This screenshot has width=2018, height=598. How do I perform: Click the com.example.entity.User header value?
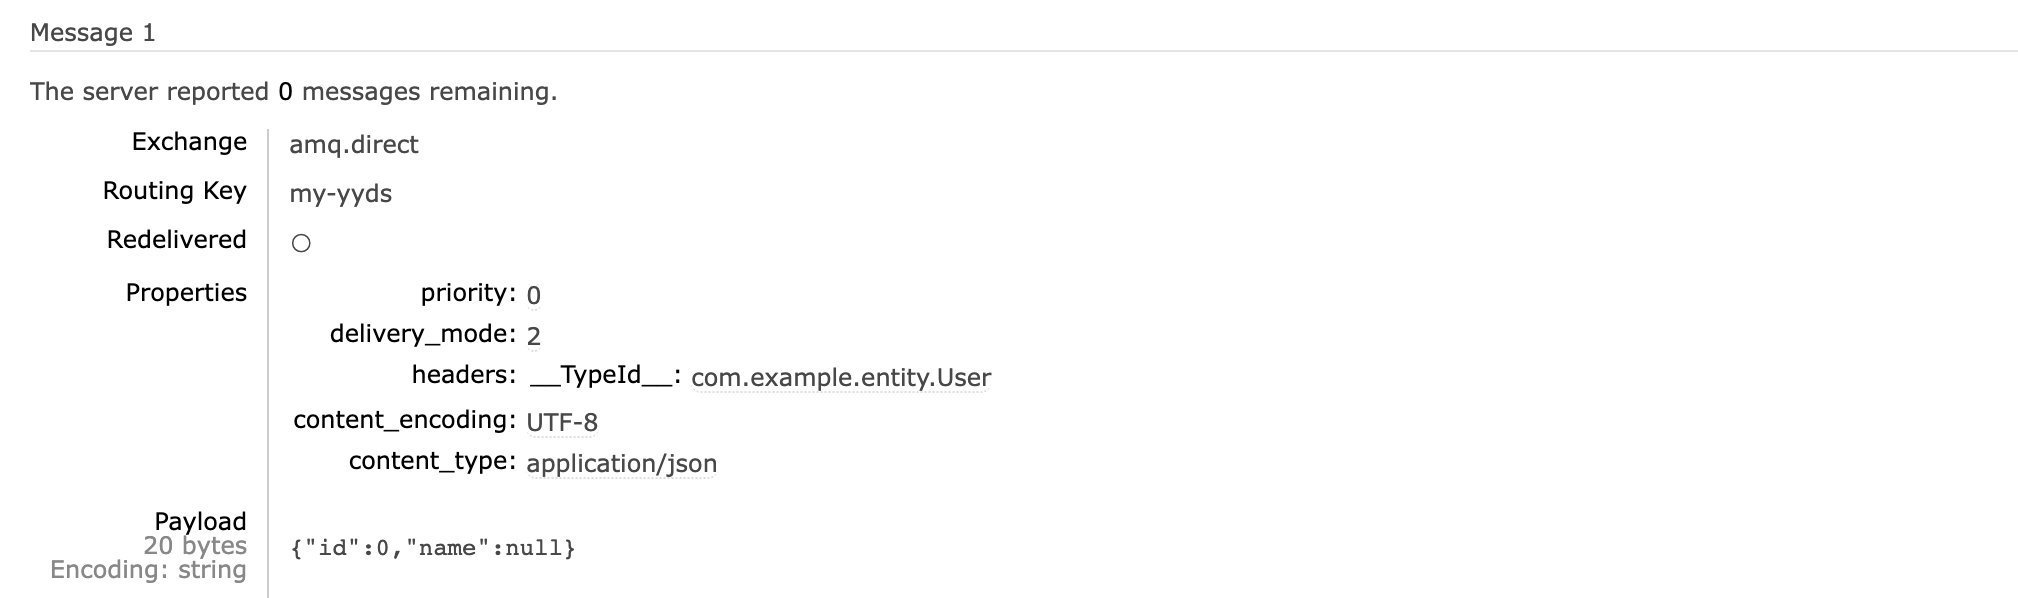(x=841, y=378)
